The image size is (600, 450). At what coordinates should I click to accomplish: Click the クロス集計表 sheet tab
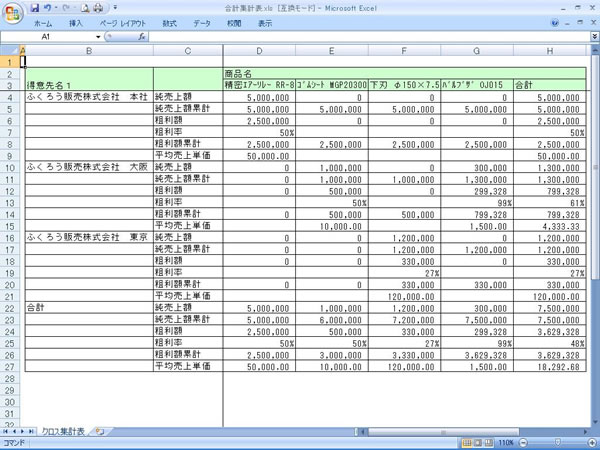click(x=63, y=432)
